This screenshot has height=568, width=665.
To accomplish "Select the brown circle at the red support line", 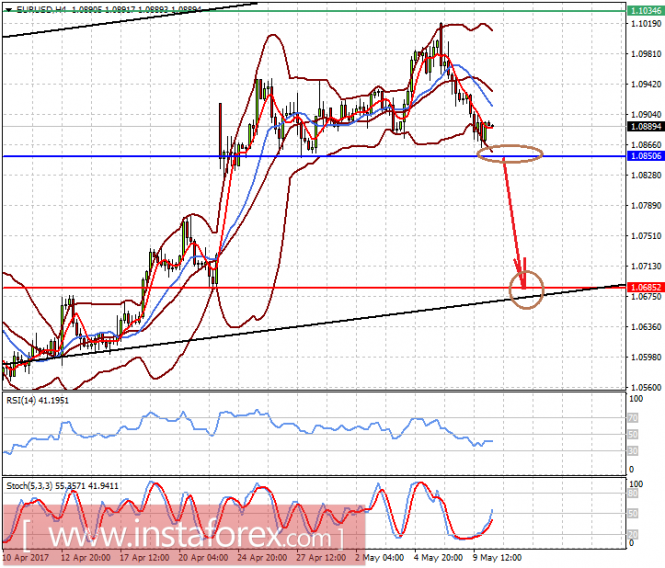I will click(526, 290).
